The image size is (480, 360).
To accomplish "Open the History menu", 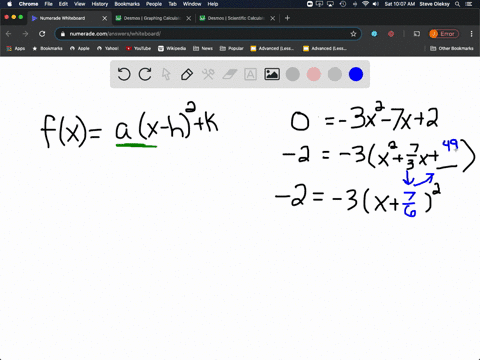I will click(100, 4).
